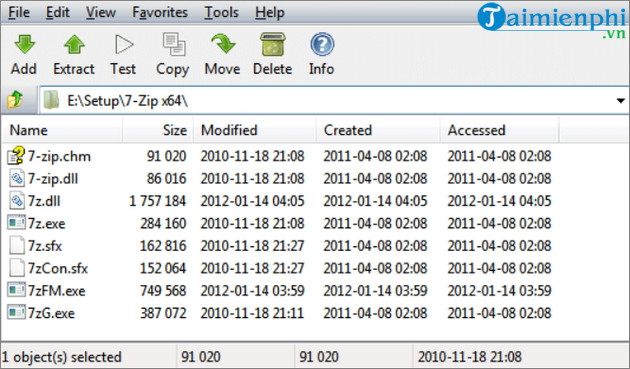Click the Copy toolbar icon
Screen dimensions: 630x369
(174, 44)
